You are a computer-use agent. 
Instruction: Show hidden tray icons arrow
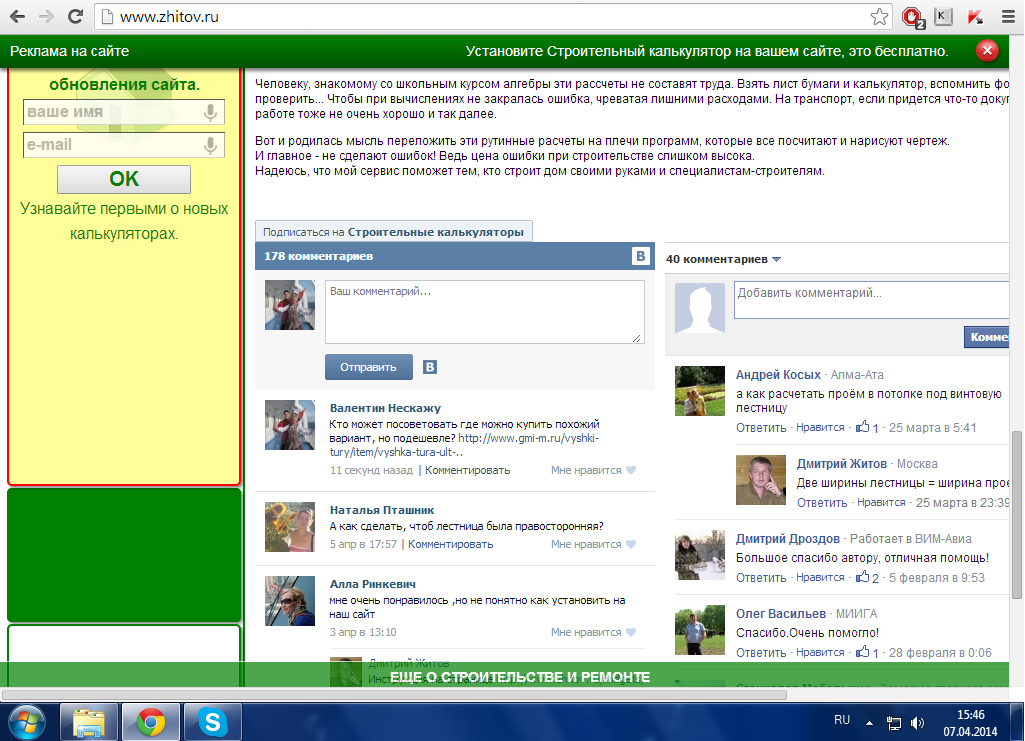(869, 723)
